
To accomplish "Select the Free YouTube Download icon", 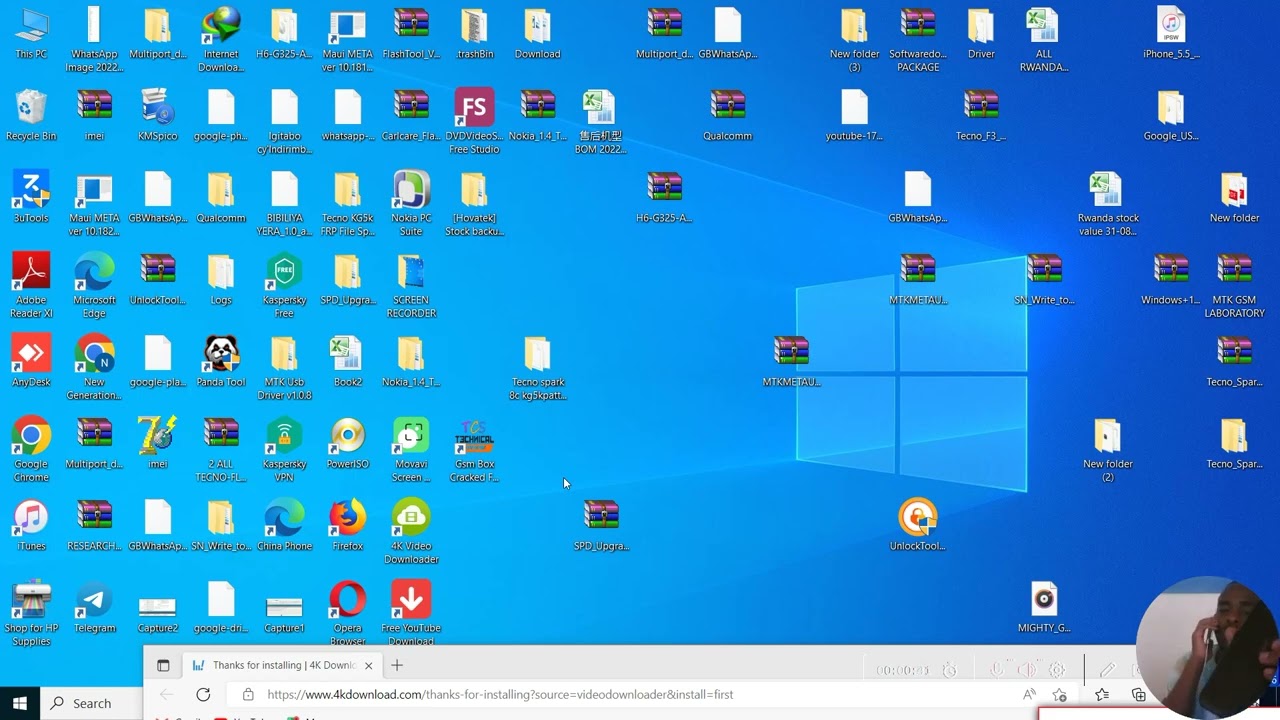I will pyautogui.click(x=411, y=613).
